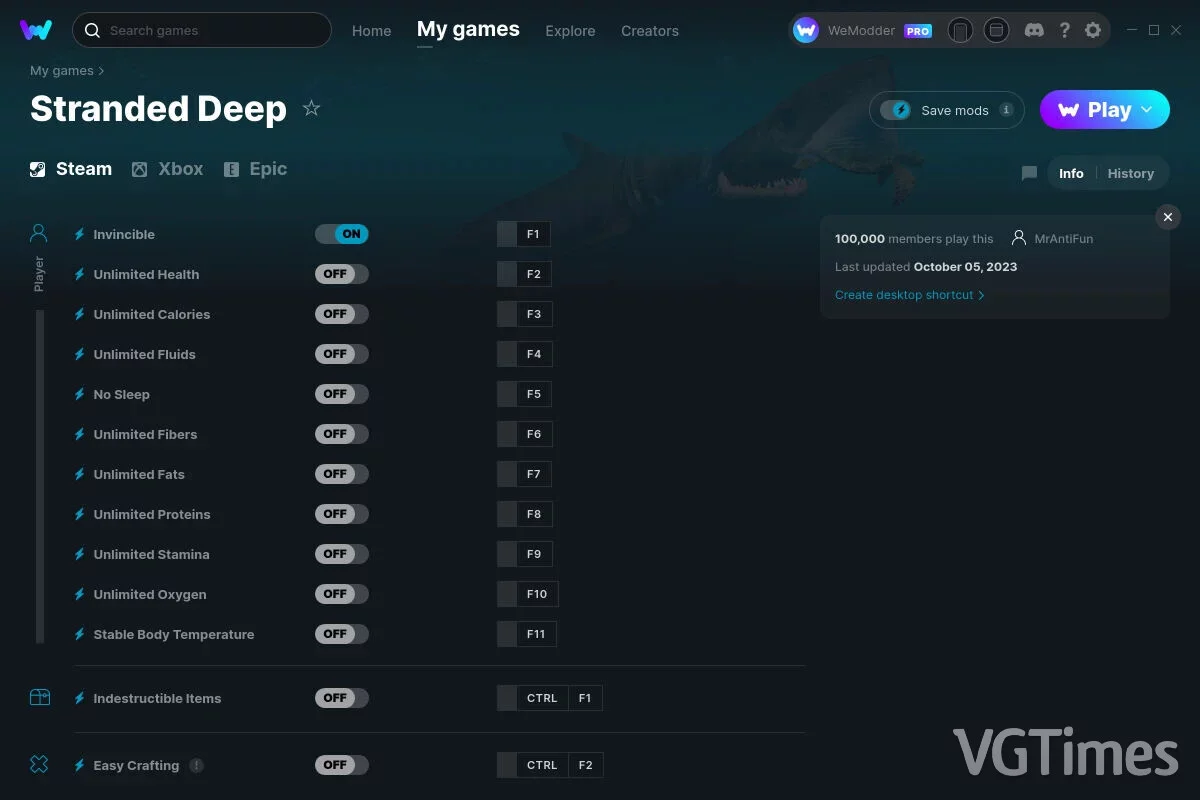Click the Unlimited Proteins mod name
The height and width of the screenshot is (800, 1200).
(x=152, y=514)
